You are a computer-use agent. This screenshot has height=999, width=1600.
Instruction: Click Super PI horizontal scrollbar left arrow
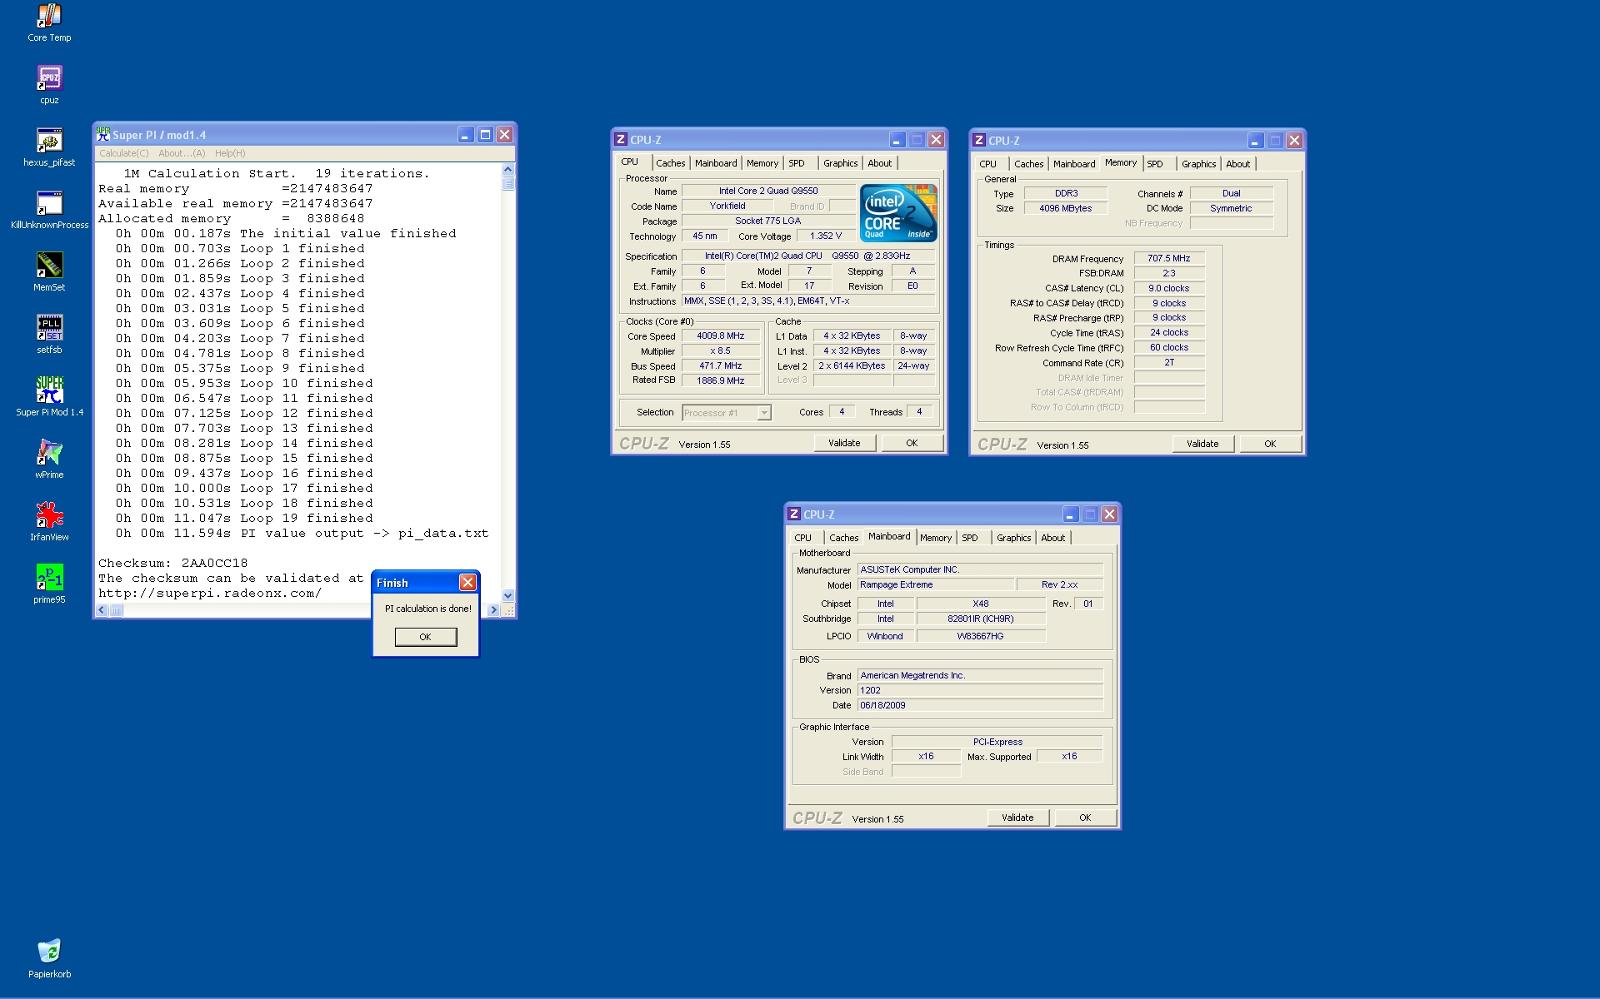102,610
